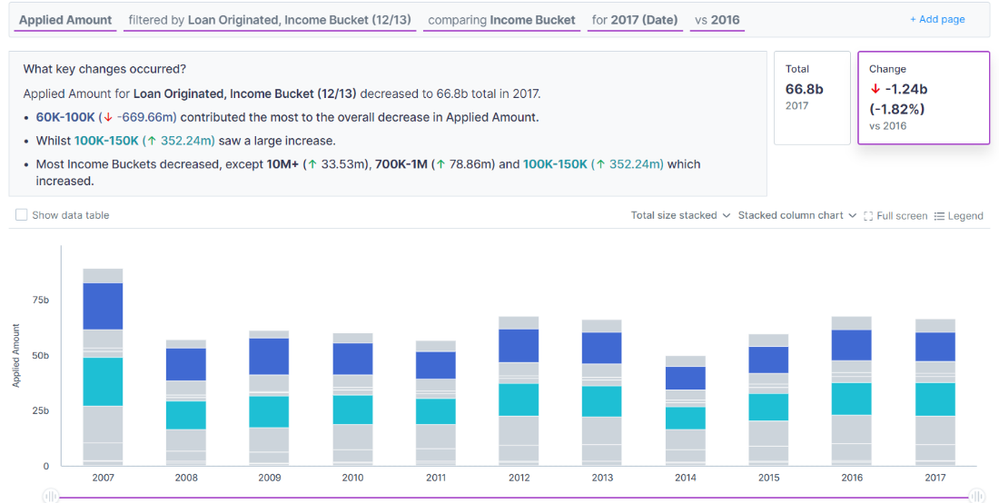Select the Total 66.8b card

(812, 98)
